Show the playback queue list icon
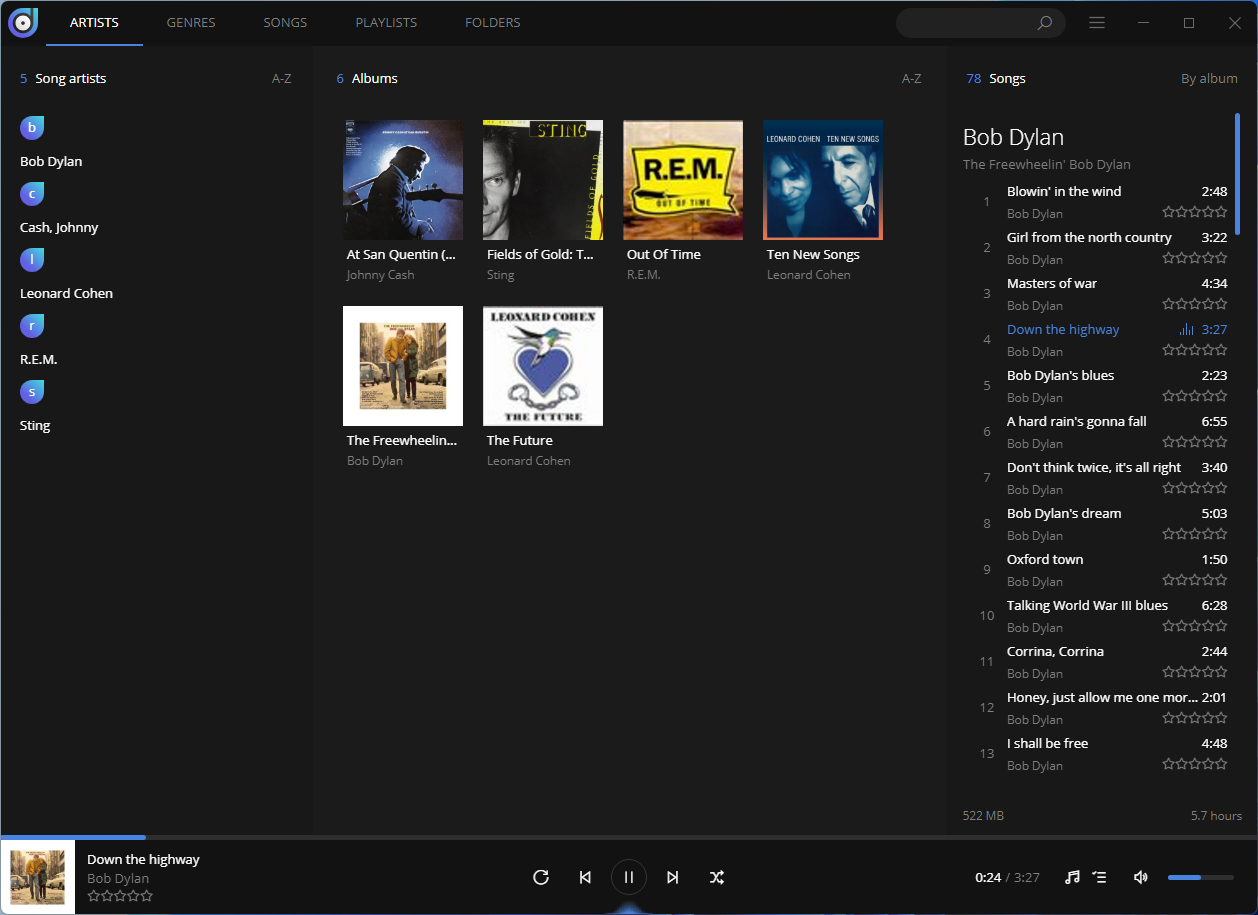This screenshot has width=1258, height=915. point(1099,877)
